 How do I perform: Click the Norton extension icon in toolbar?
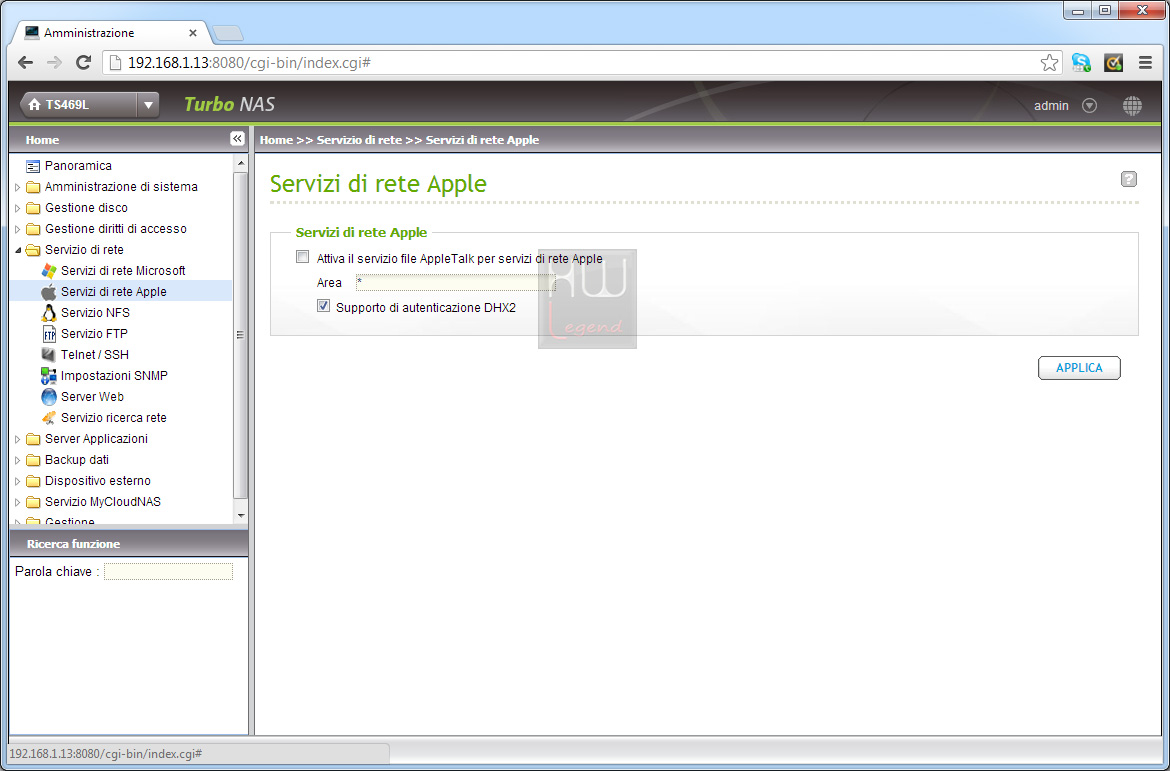pyautogui.click(x=1113, y=63)
